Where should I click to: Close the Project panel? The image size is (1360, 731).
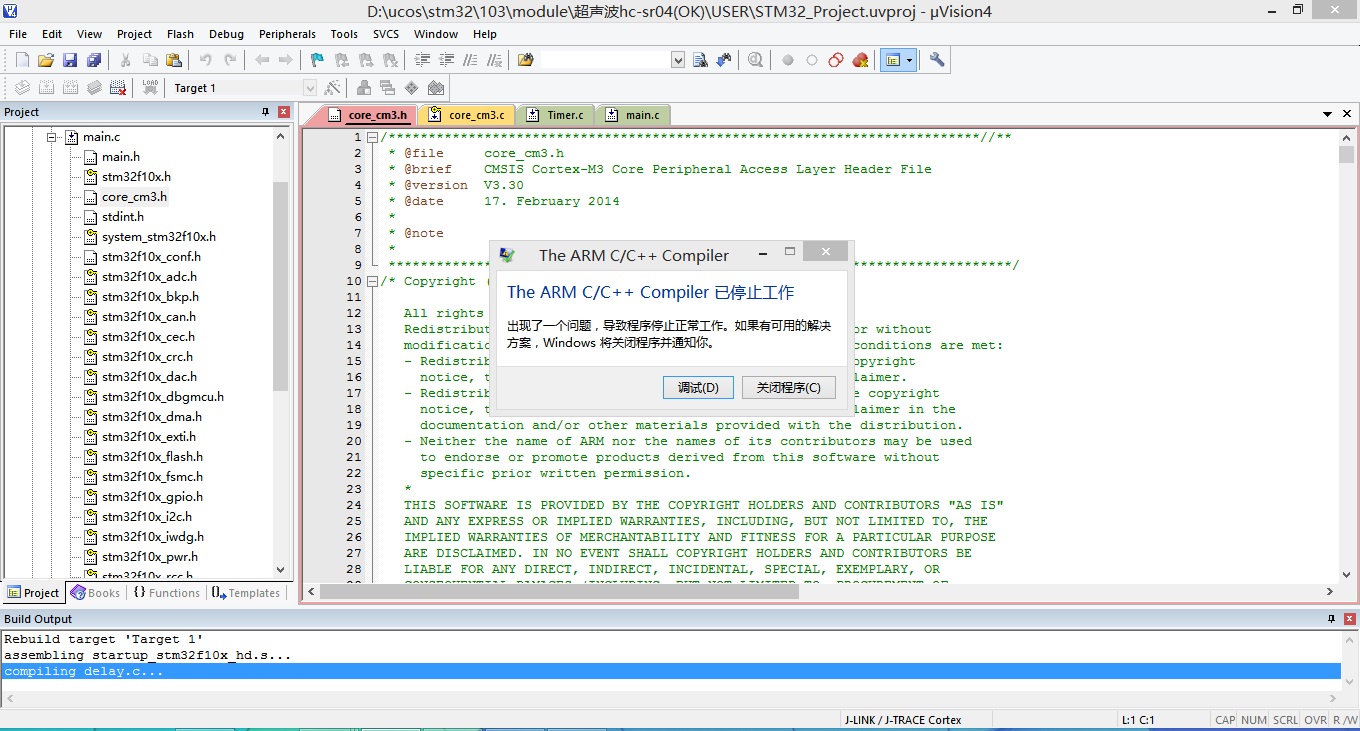284,112
